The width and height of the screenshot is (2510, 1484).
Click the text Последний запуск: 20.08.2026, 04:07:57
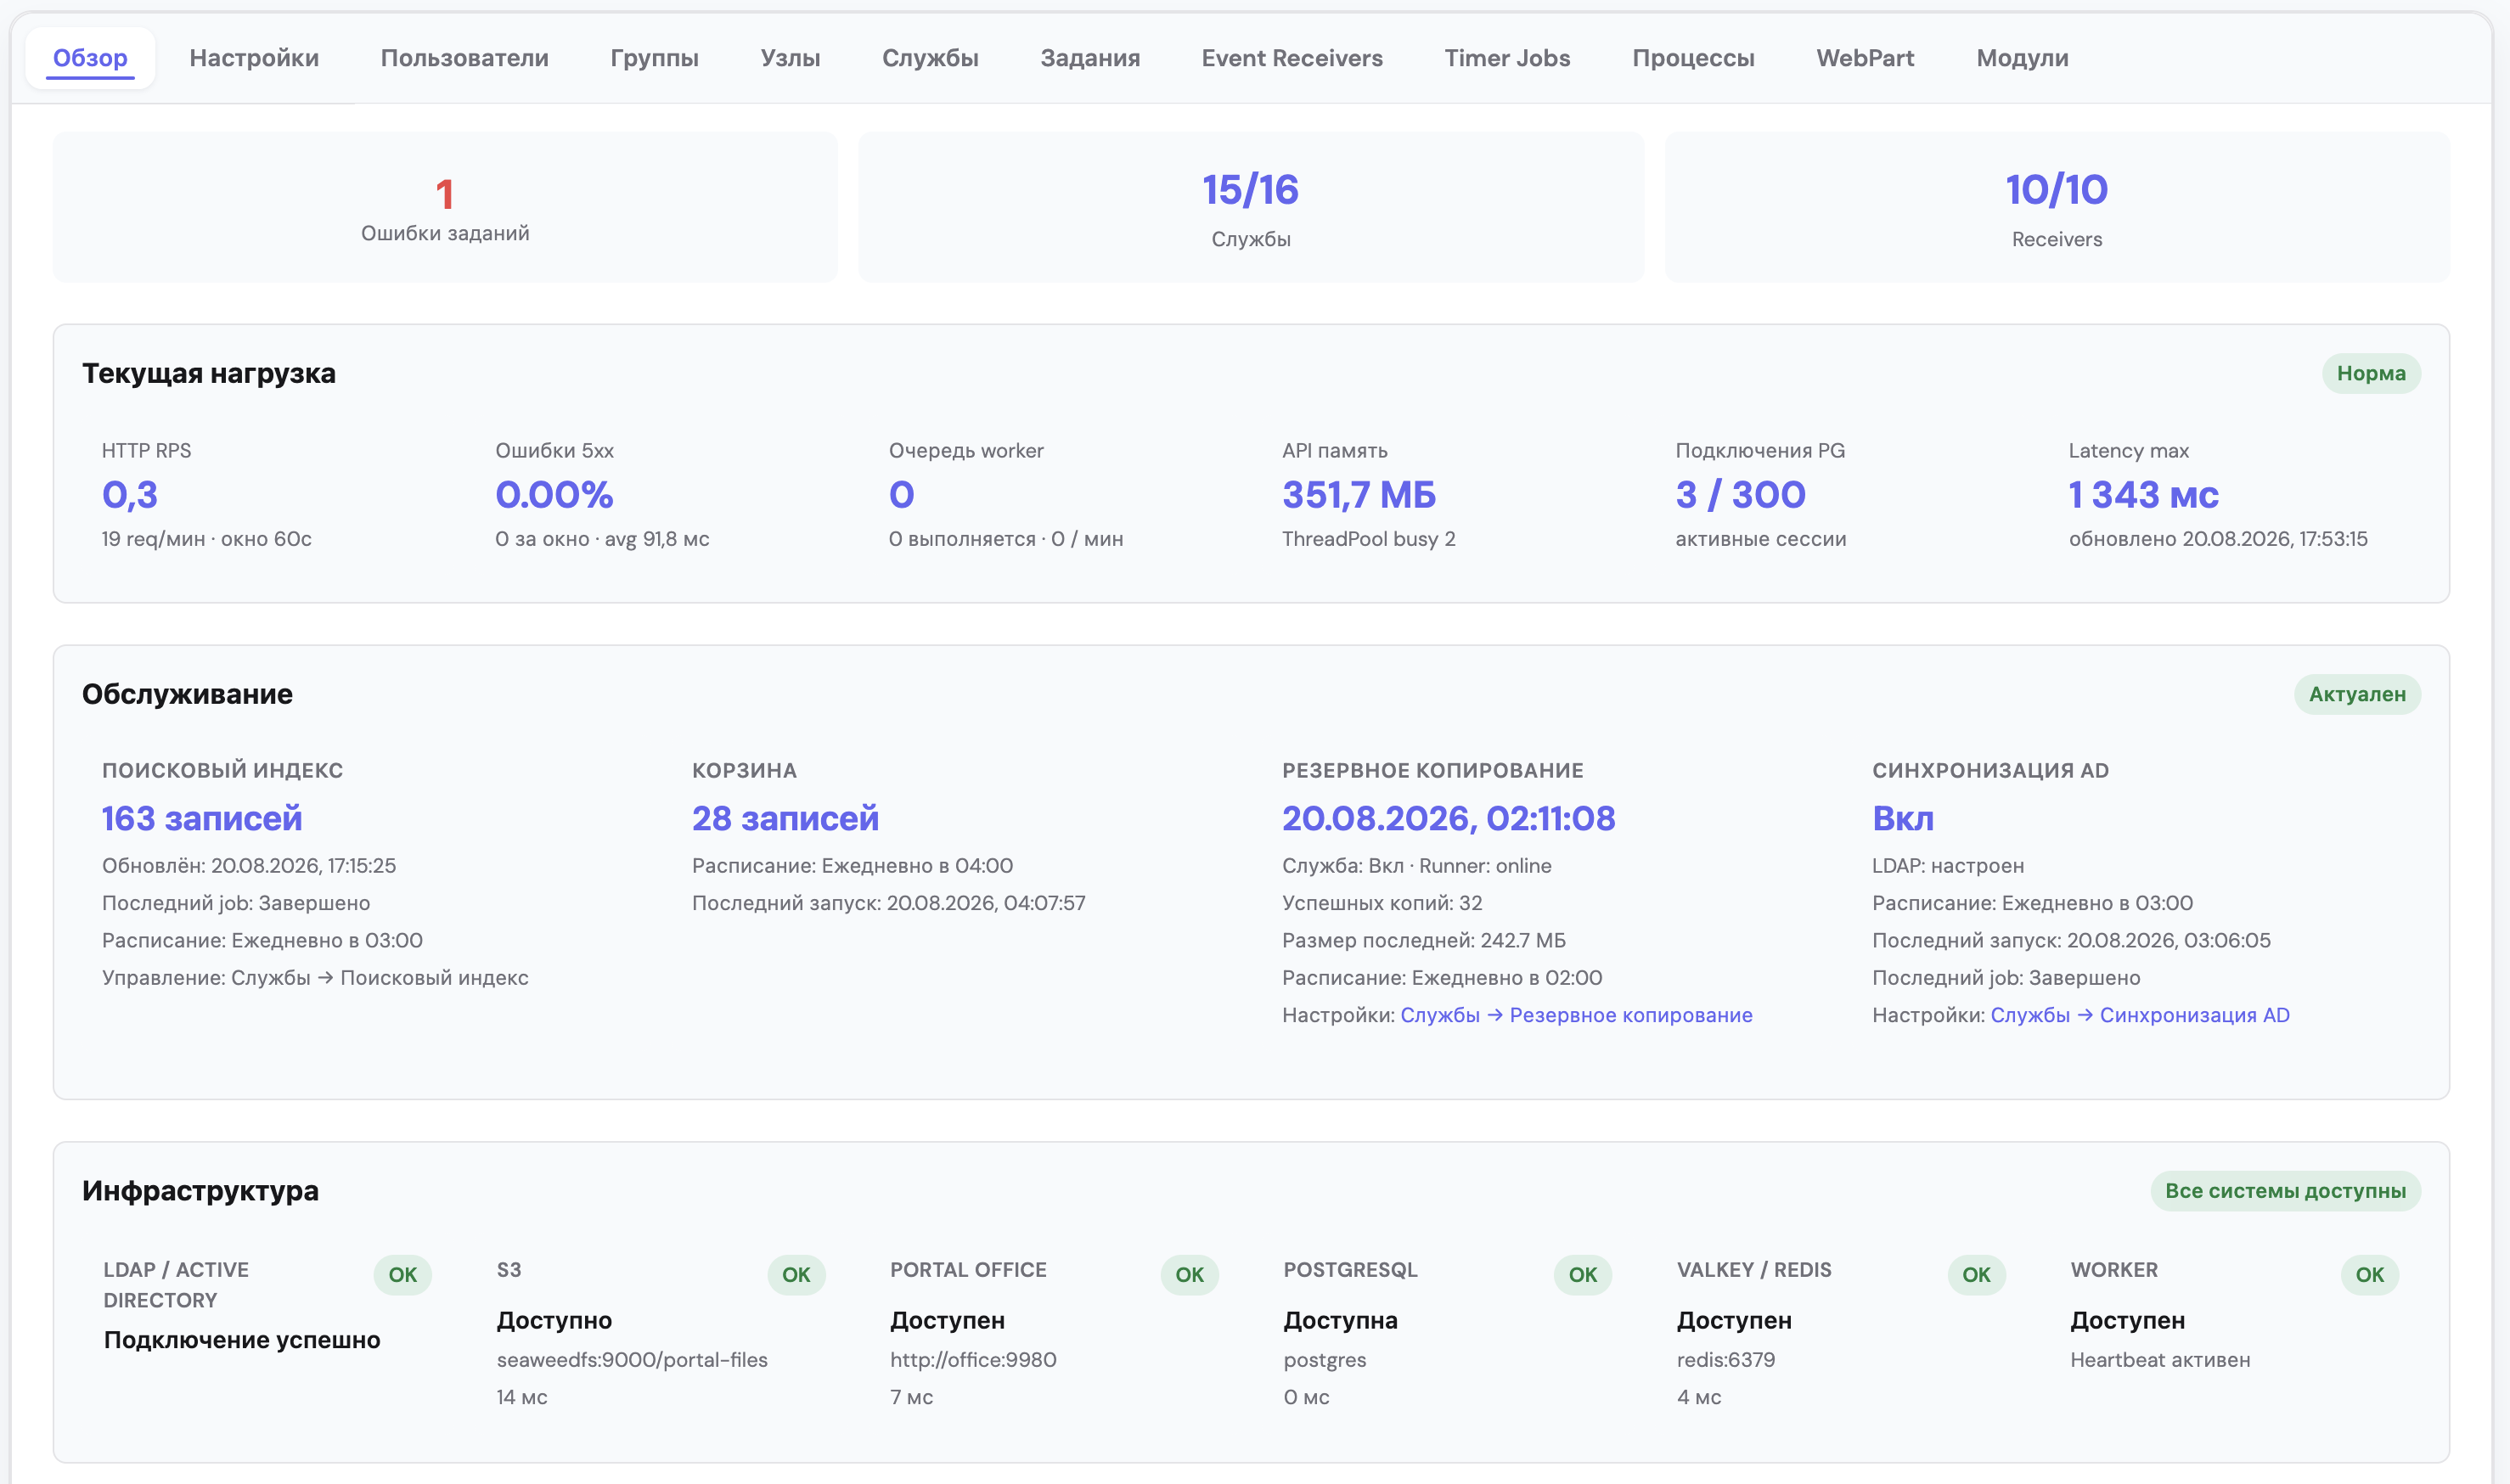[888, 903]
